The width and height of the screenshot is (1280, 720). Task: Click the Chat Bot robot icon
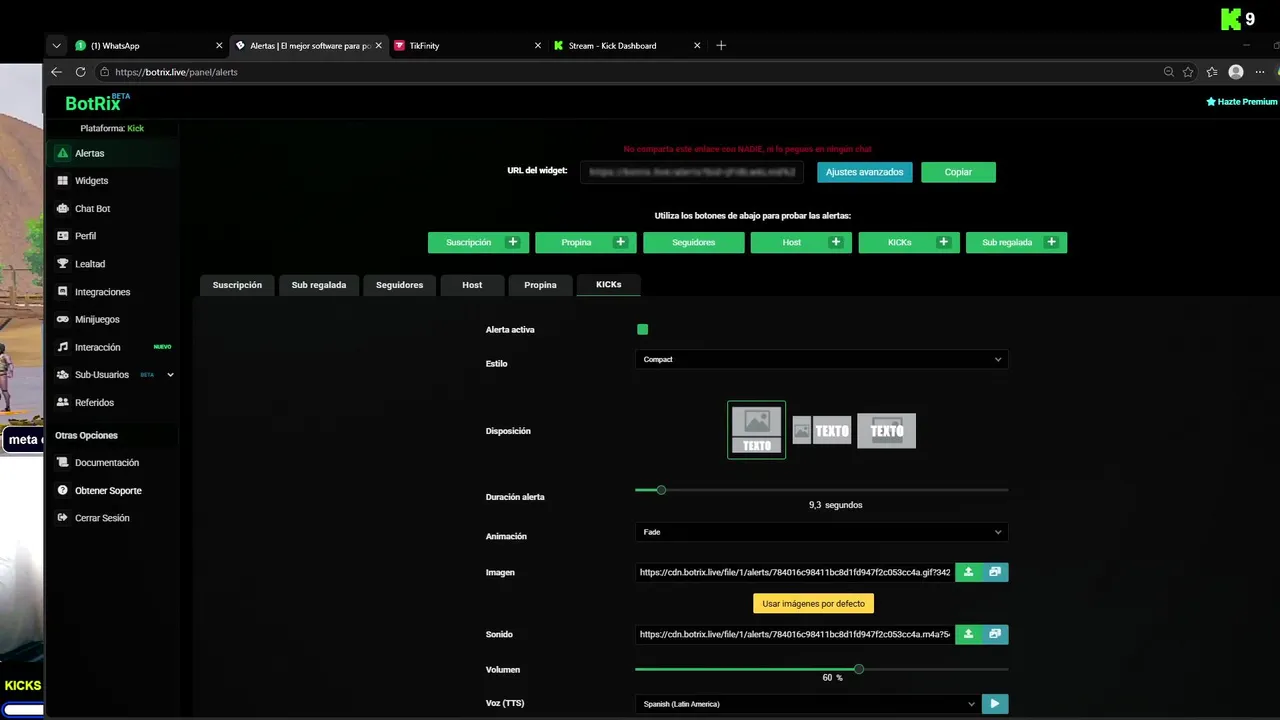63,208
